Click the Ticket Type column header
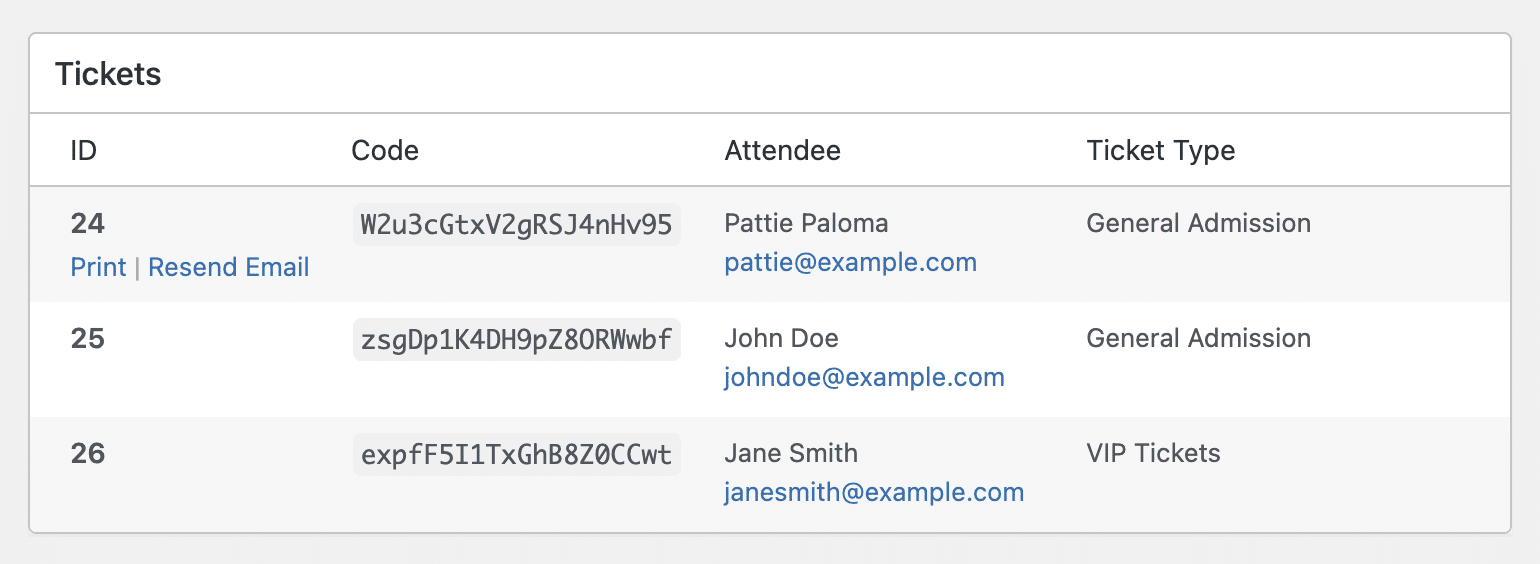1540x564 pixels. [1160, 150]
